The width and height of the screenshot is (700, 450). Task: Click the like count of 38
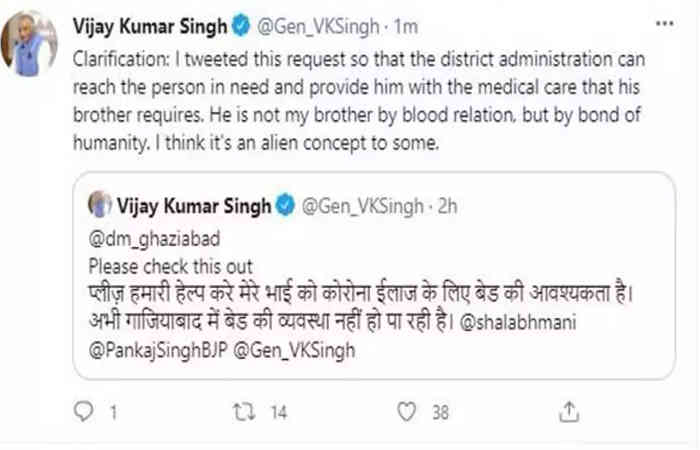[440, 411]
